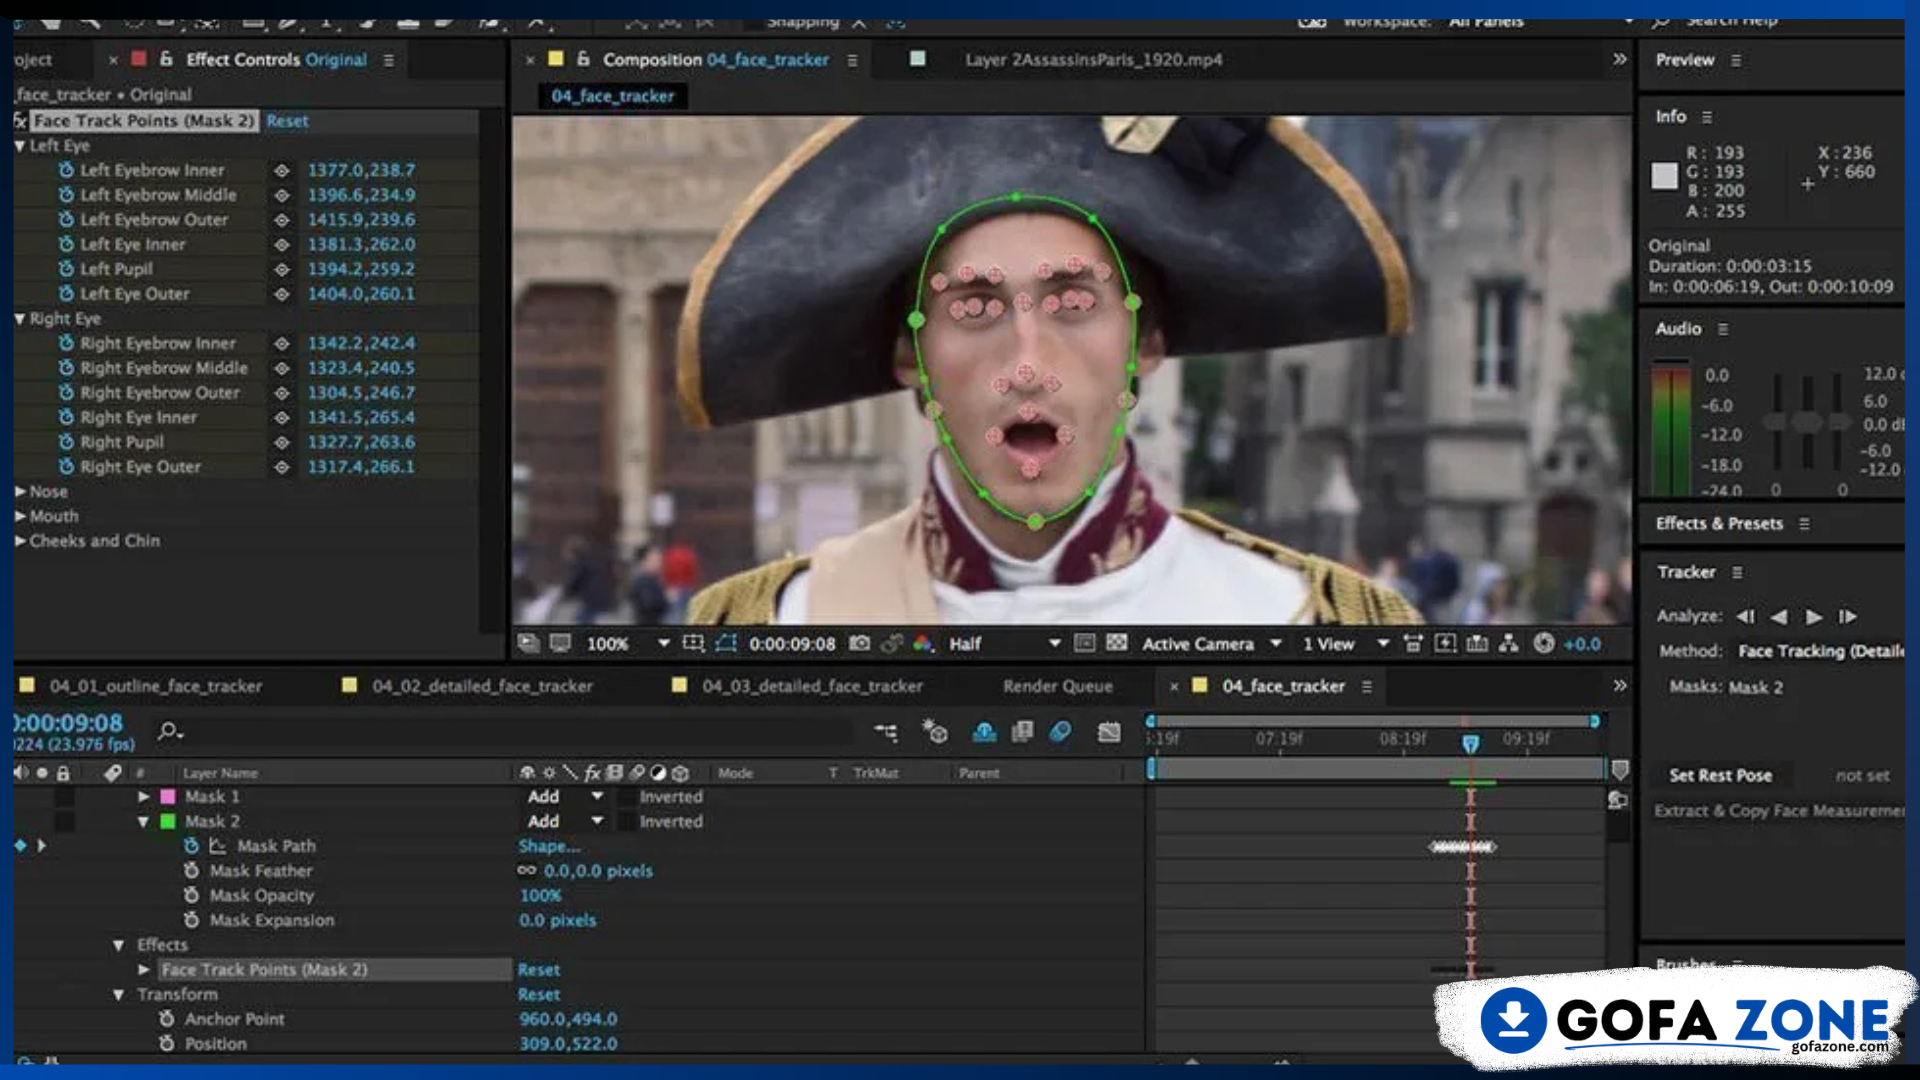The height and width of the screenshot is (1080, 1920).
Task: Toggle Inverted checkbox for Mask 1
Action: coord(626,797)
